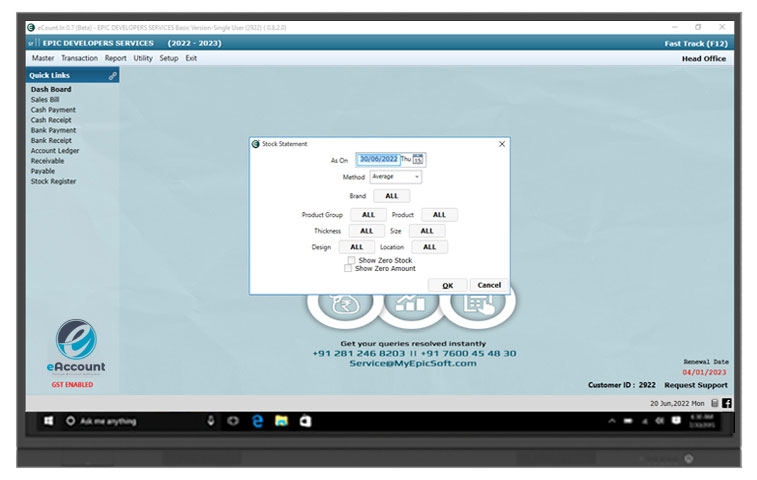The height and width of the screenshot is (480, 757).
Task: Show hidden system tray icons chevron
Action: pyautogui.click(x=612, y=421)
